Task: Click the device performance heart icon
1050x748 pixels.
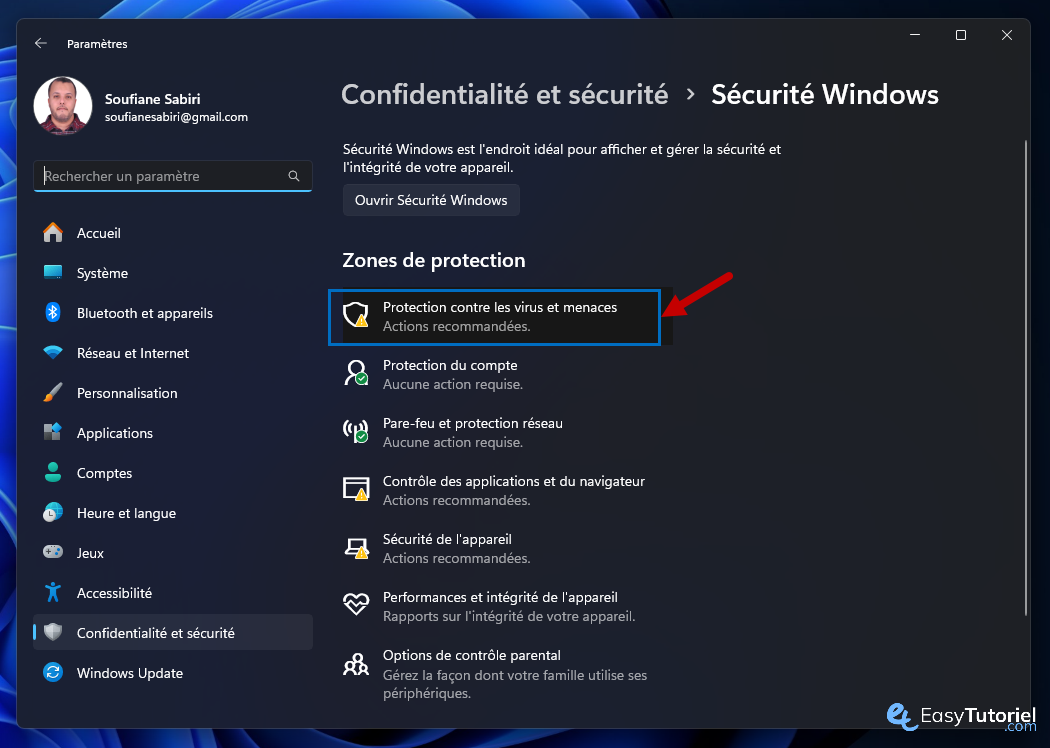Action: pos(356,605)
